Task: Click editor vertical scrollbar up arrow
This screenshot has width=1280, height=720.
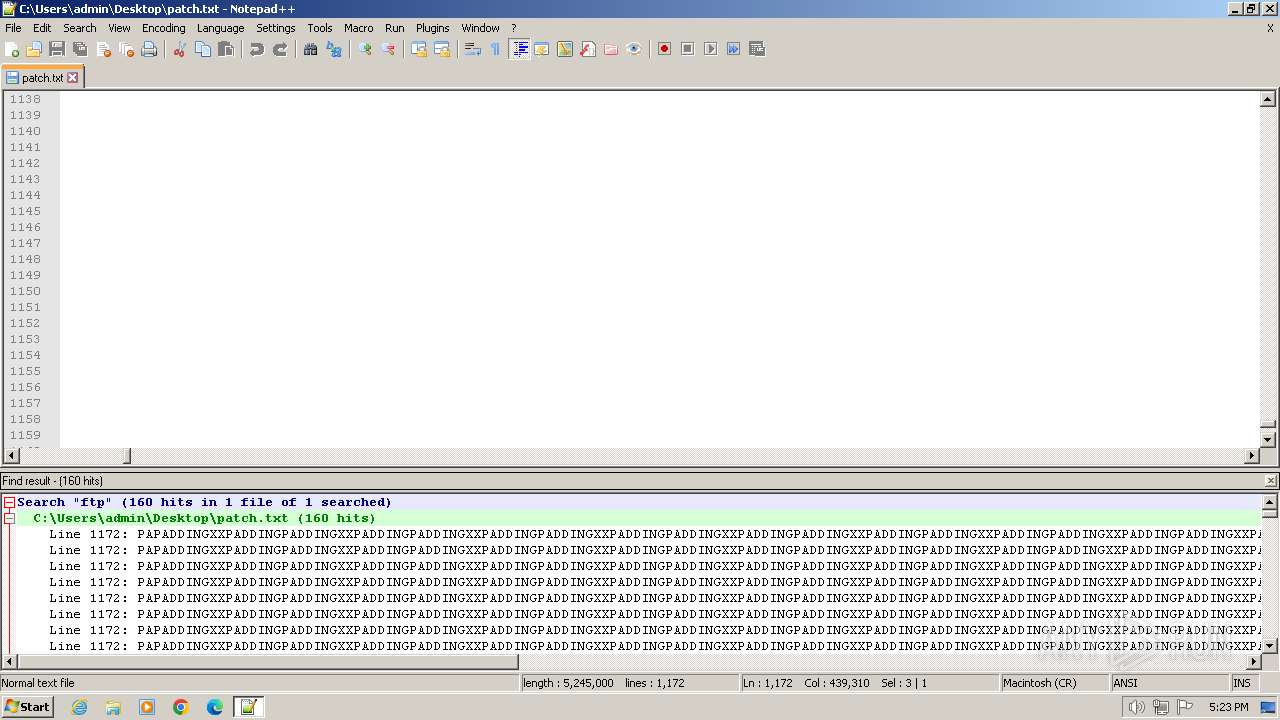Action: tap(1268, 99)
